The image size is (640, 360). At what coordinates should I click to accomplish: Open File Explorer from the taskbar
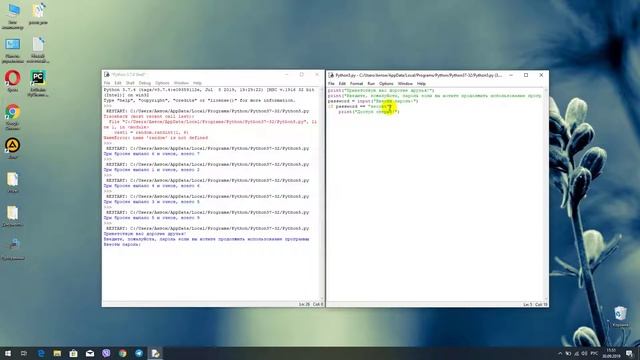tap(57, 353)
